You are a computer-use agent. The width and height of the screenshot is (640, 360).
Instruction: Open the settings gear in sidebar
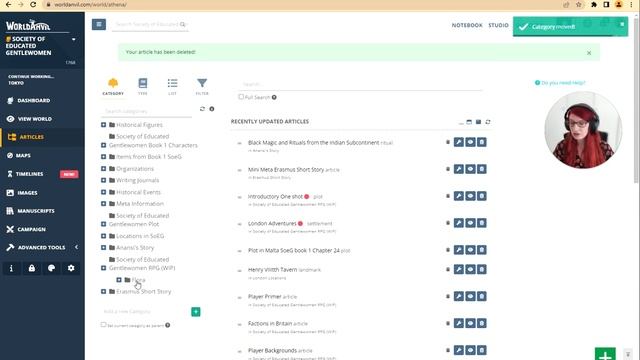point(71,268)
